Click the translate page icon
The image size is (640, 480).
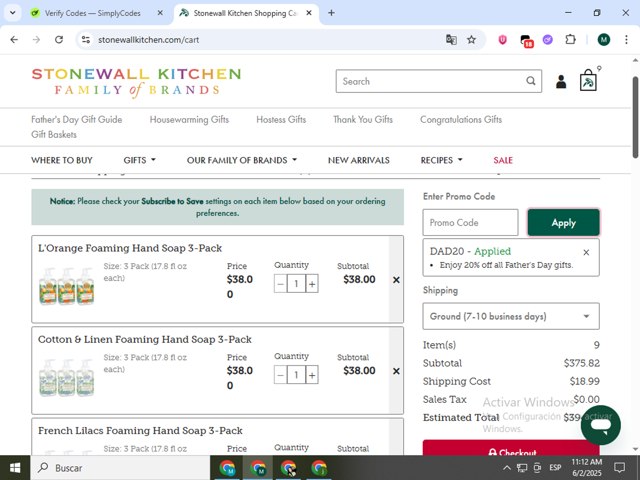(x=451, y=40)
